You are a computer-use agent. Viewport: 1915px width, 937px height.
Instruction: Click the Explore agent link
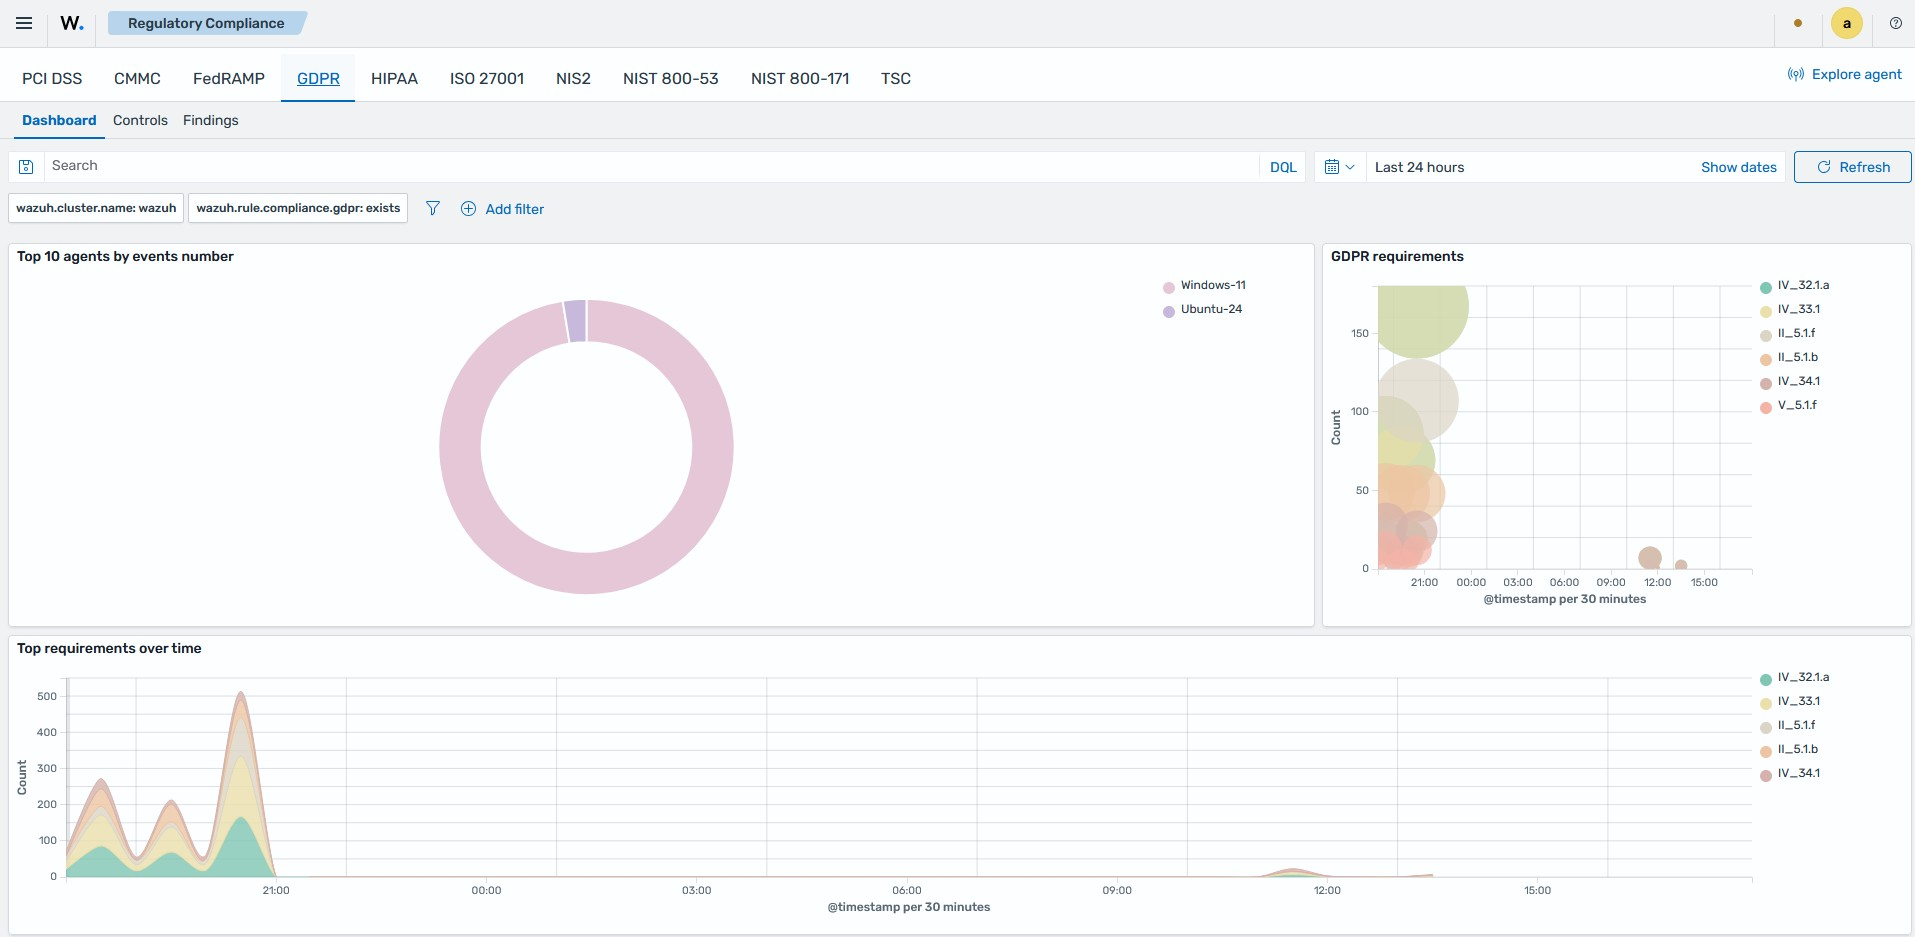pos(1844,74)
